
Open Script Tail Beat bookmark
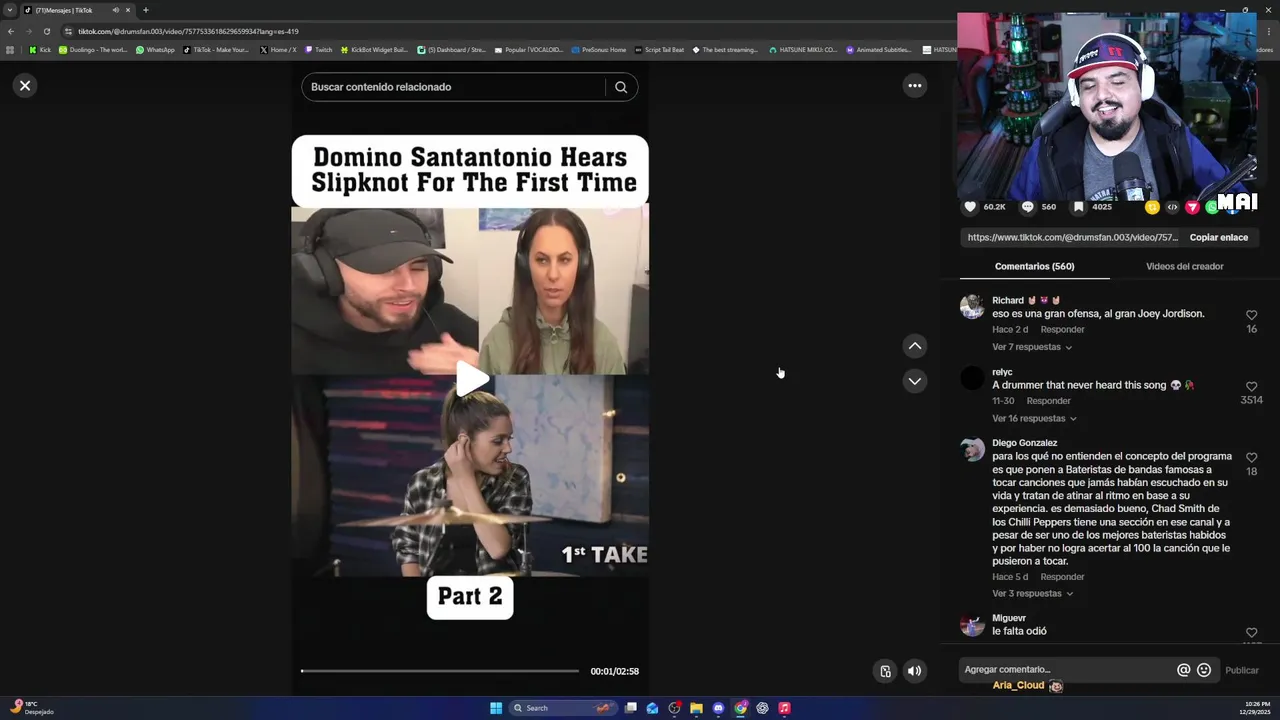point(660,49)
